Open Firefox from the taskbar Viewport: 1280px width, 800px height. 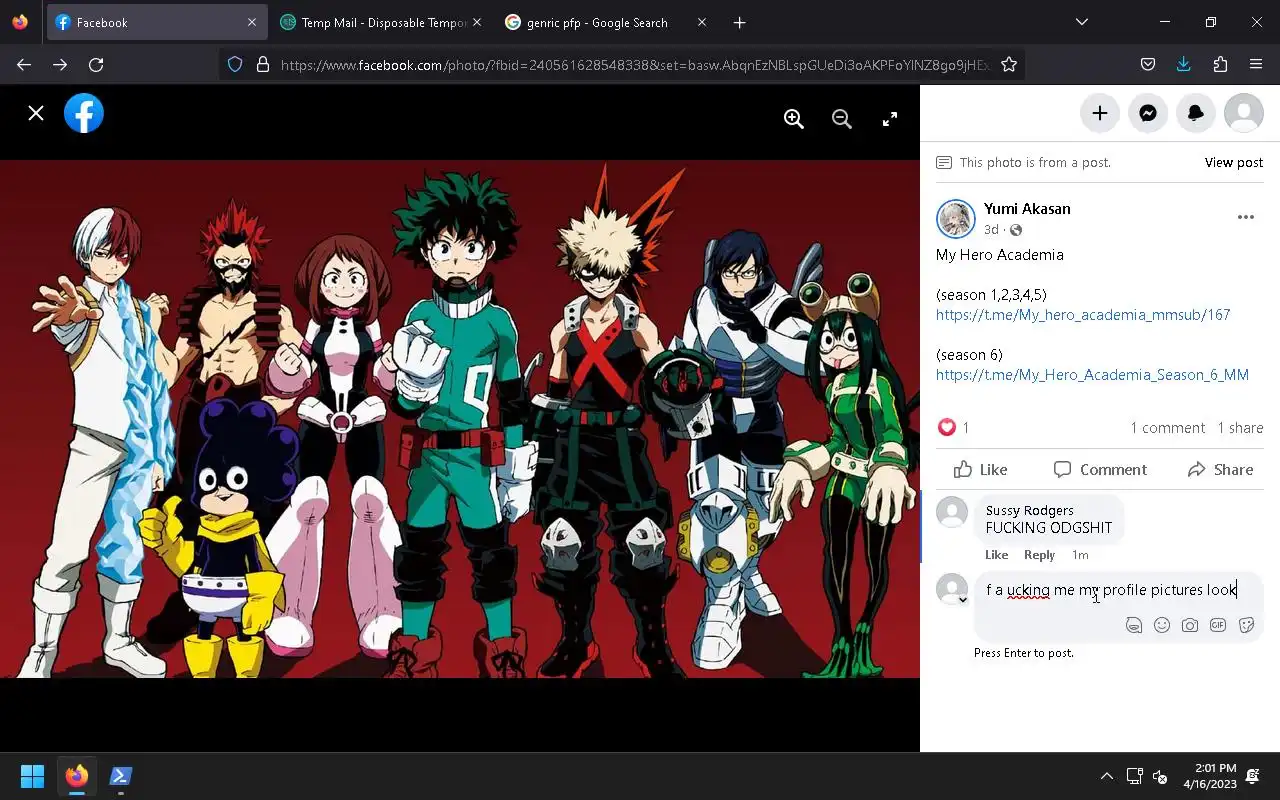pyautogui.click(x=77, y=776)
